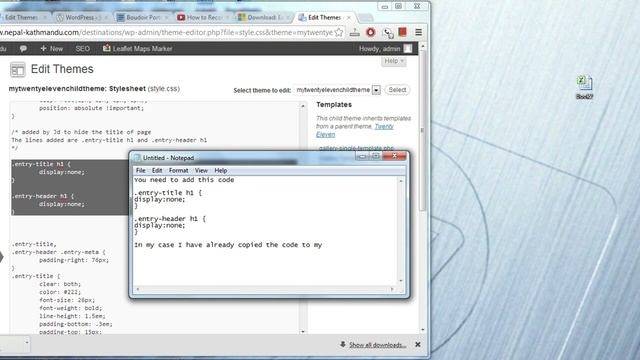Screen dimensions: 640x360
Task: Open gallery-single-template.php template link
Action: point(356,148)
